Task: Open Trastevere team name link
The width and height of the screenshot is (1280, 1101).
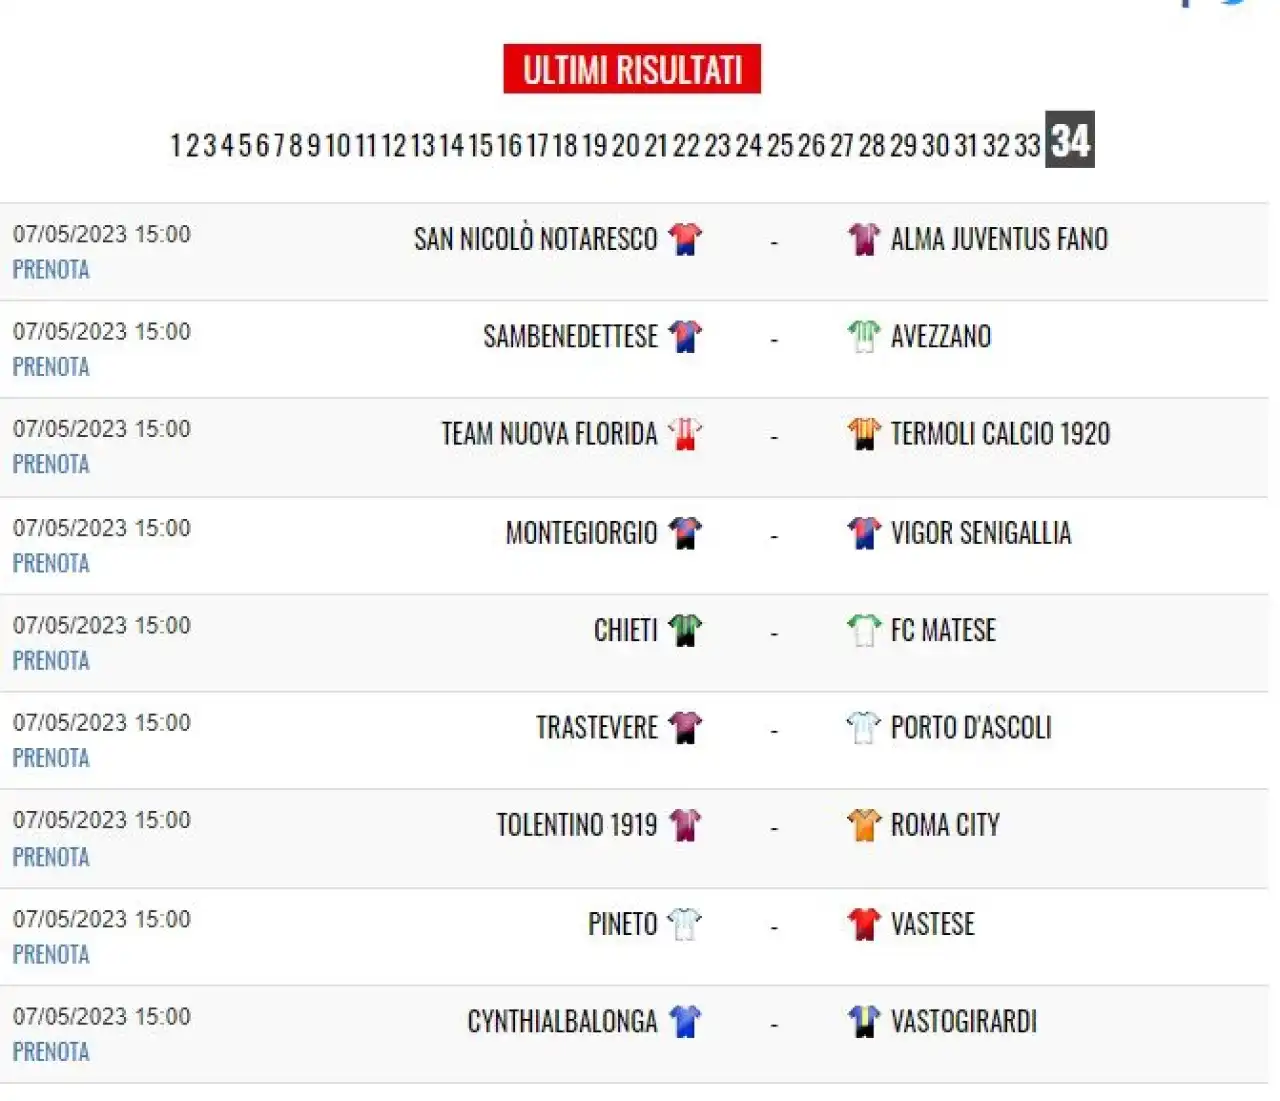Action: click(x=597, y=728)
